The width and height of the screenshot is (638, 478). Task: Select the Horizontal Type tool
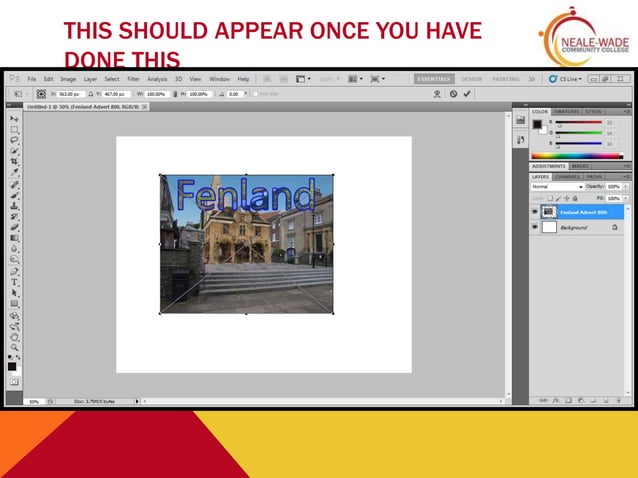14,282
